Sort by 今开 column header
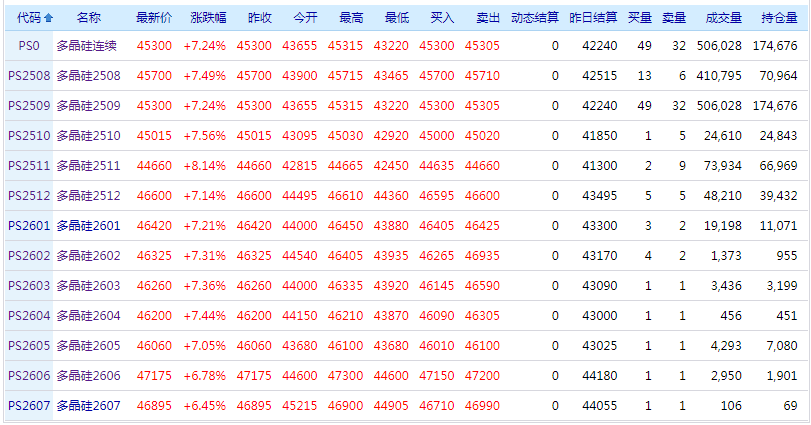 coord(305,18)
